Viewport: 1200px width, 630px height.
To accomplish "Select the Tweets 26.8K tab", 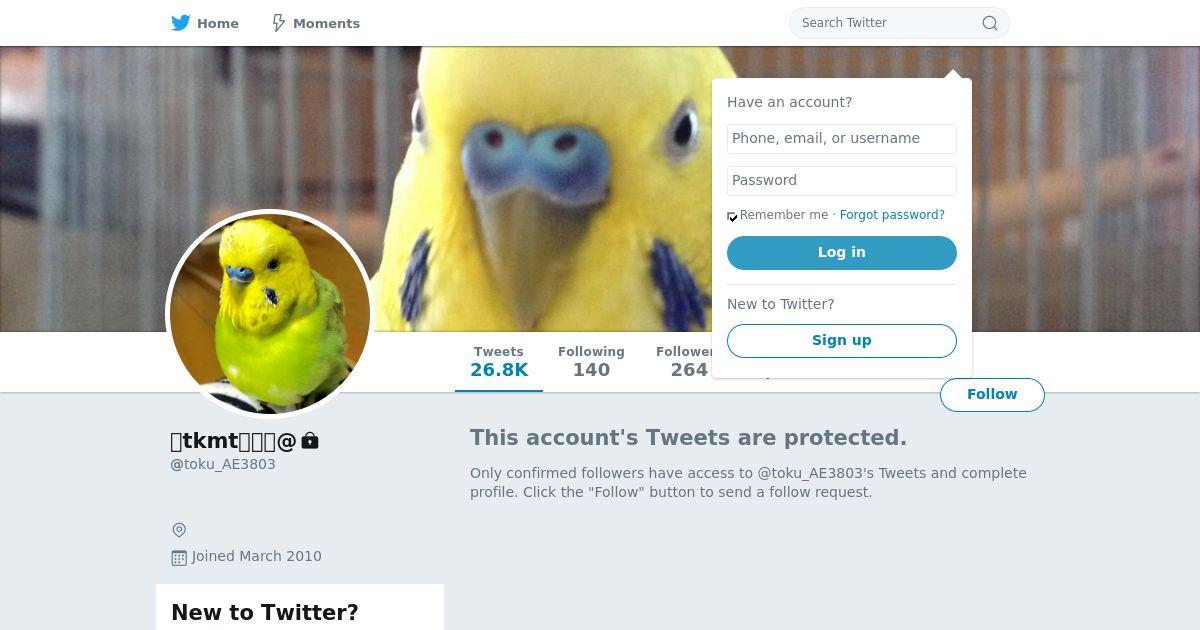I will click(499, 362).
